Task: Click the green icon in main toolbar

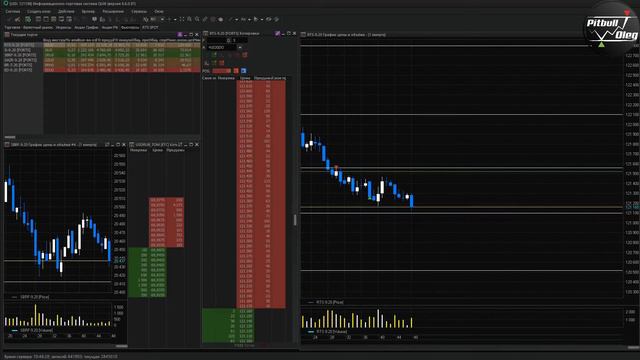Action: (28, 19)
